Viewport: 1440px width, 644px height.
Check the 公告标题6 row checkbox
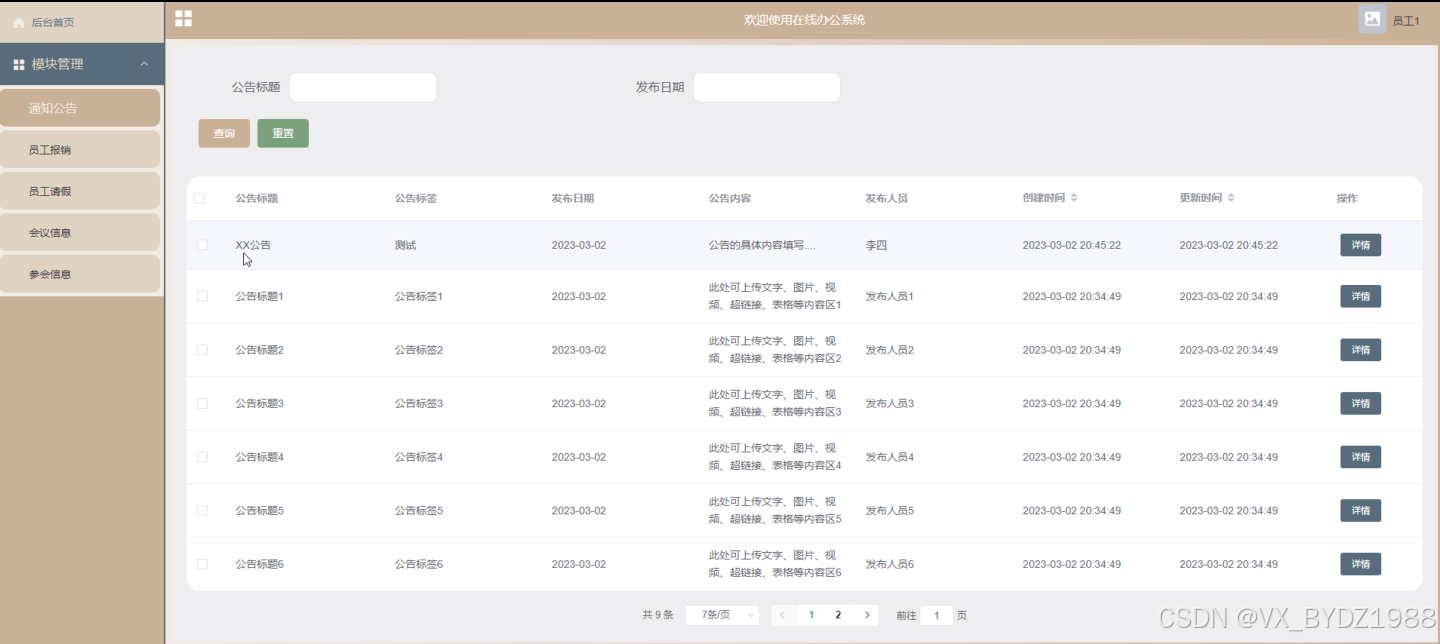[x=202, y=564]
